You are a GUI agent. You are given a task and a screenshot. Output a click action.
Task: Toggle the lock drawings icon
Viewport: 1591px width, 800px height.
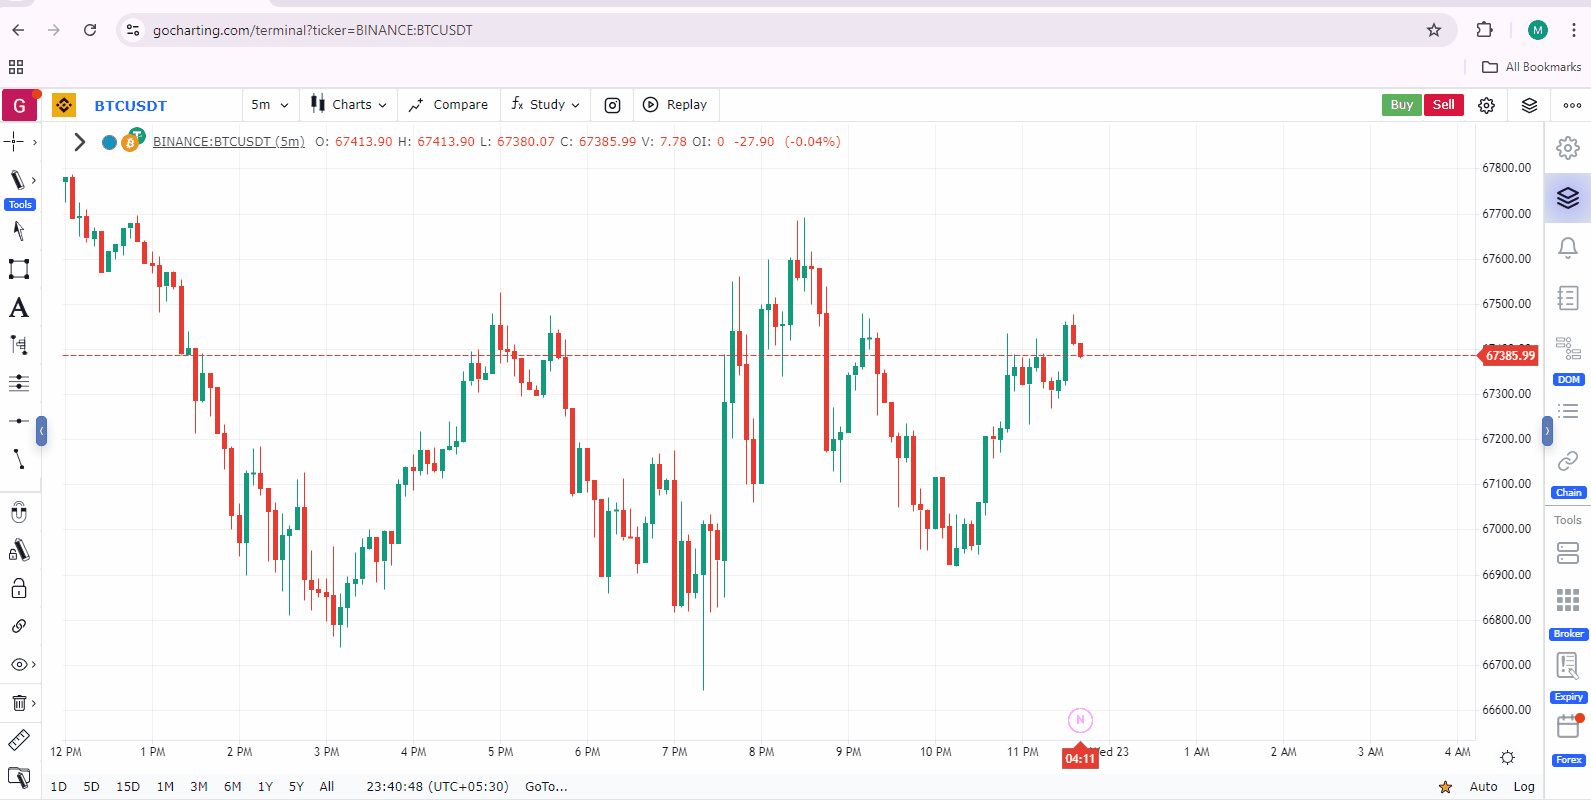pyautogui.click(x=19, y=588)
